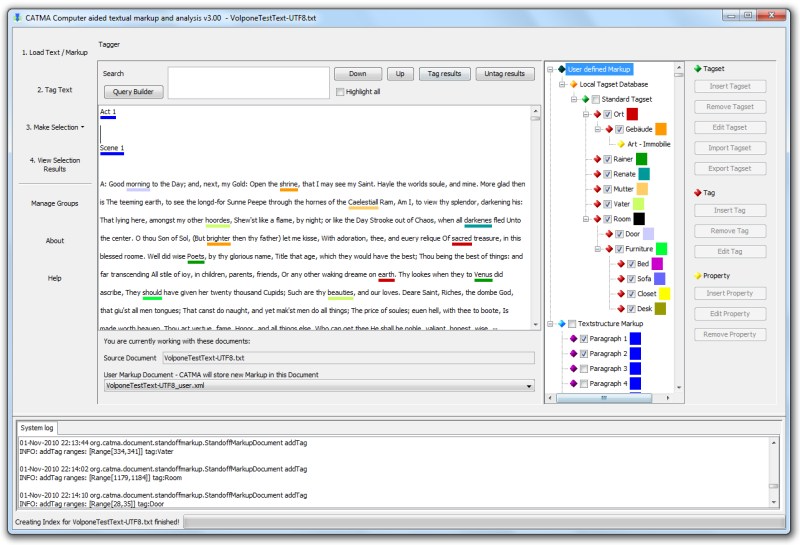Collapse the Furniture tag node
The image size is (800, 545).
point(598,249)
